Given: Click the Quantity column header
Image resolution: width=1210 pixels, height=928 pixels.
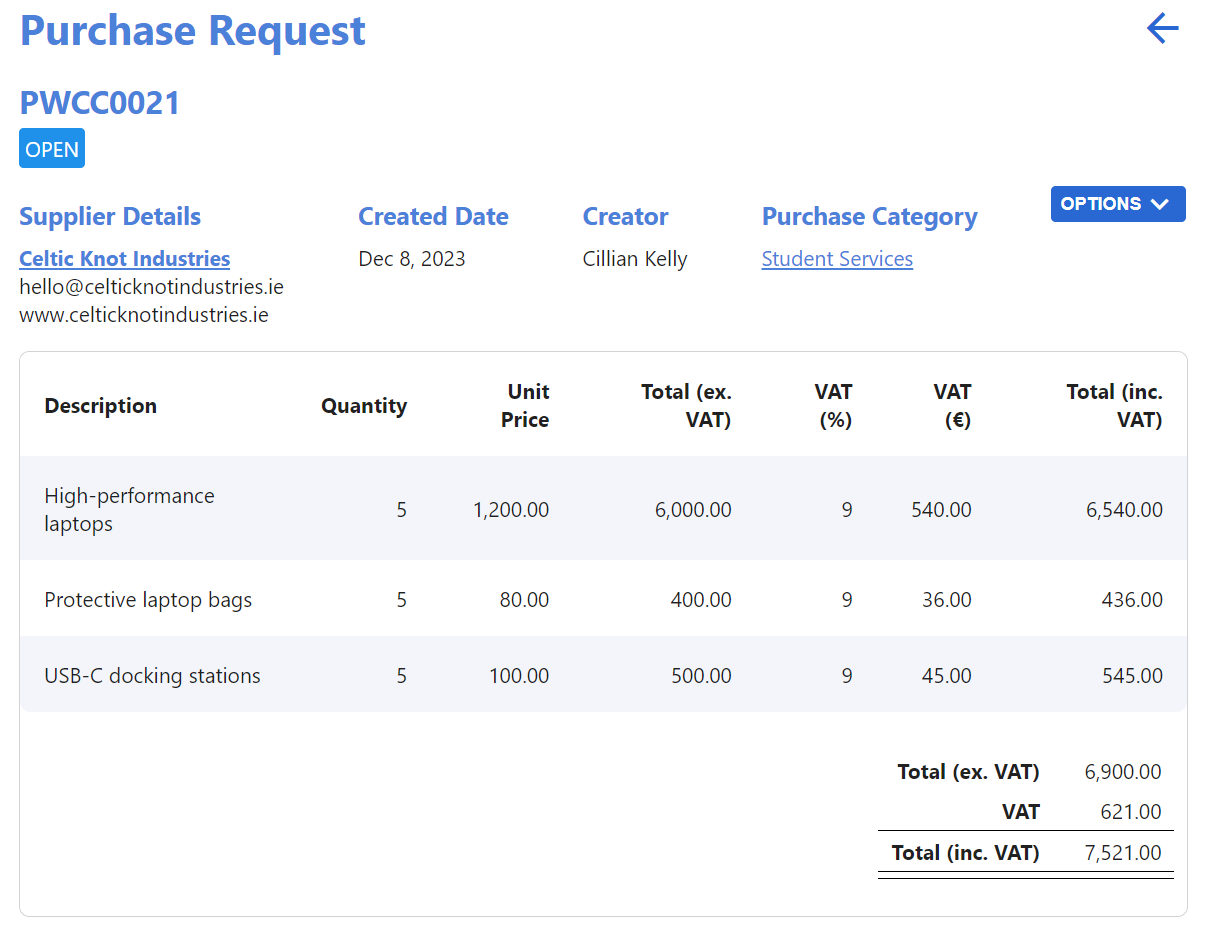Looking at the screenshot, I should (363, 406).
